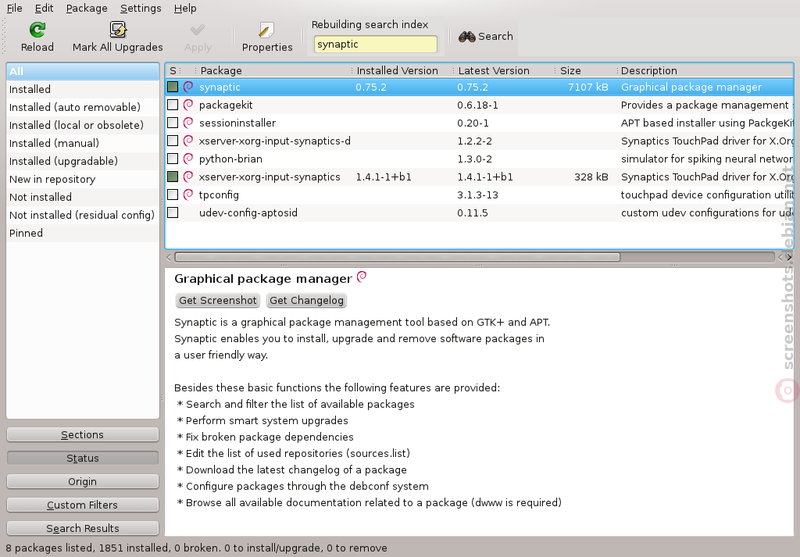Sort by Description column header

[705, 70]
